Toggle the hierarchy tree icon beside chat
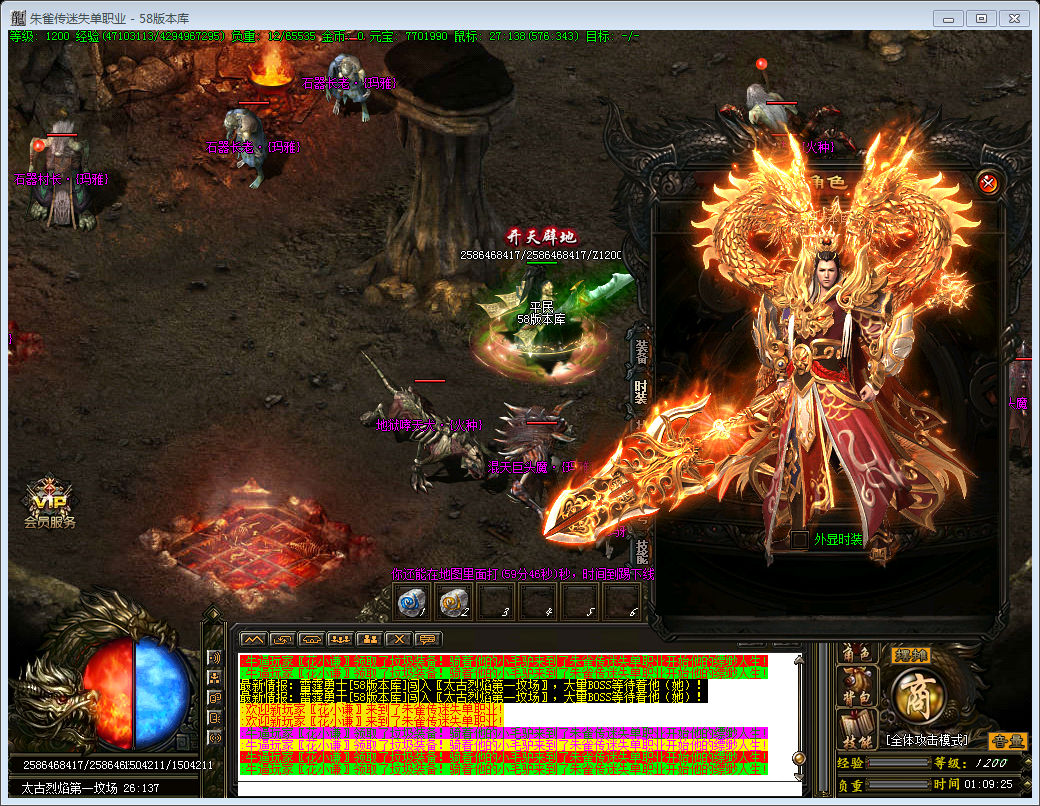1040x806 pixels. tap(214, 677)
